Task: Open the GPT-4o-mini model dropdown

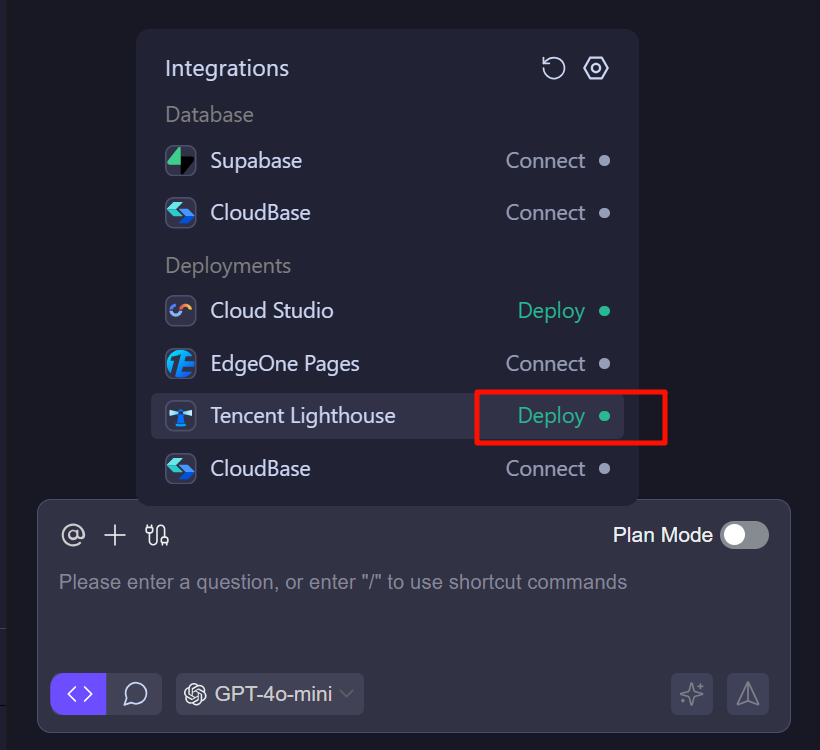Action: tap(270, 694)
